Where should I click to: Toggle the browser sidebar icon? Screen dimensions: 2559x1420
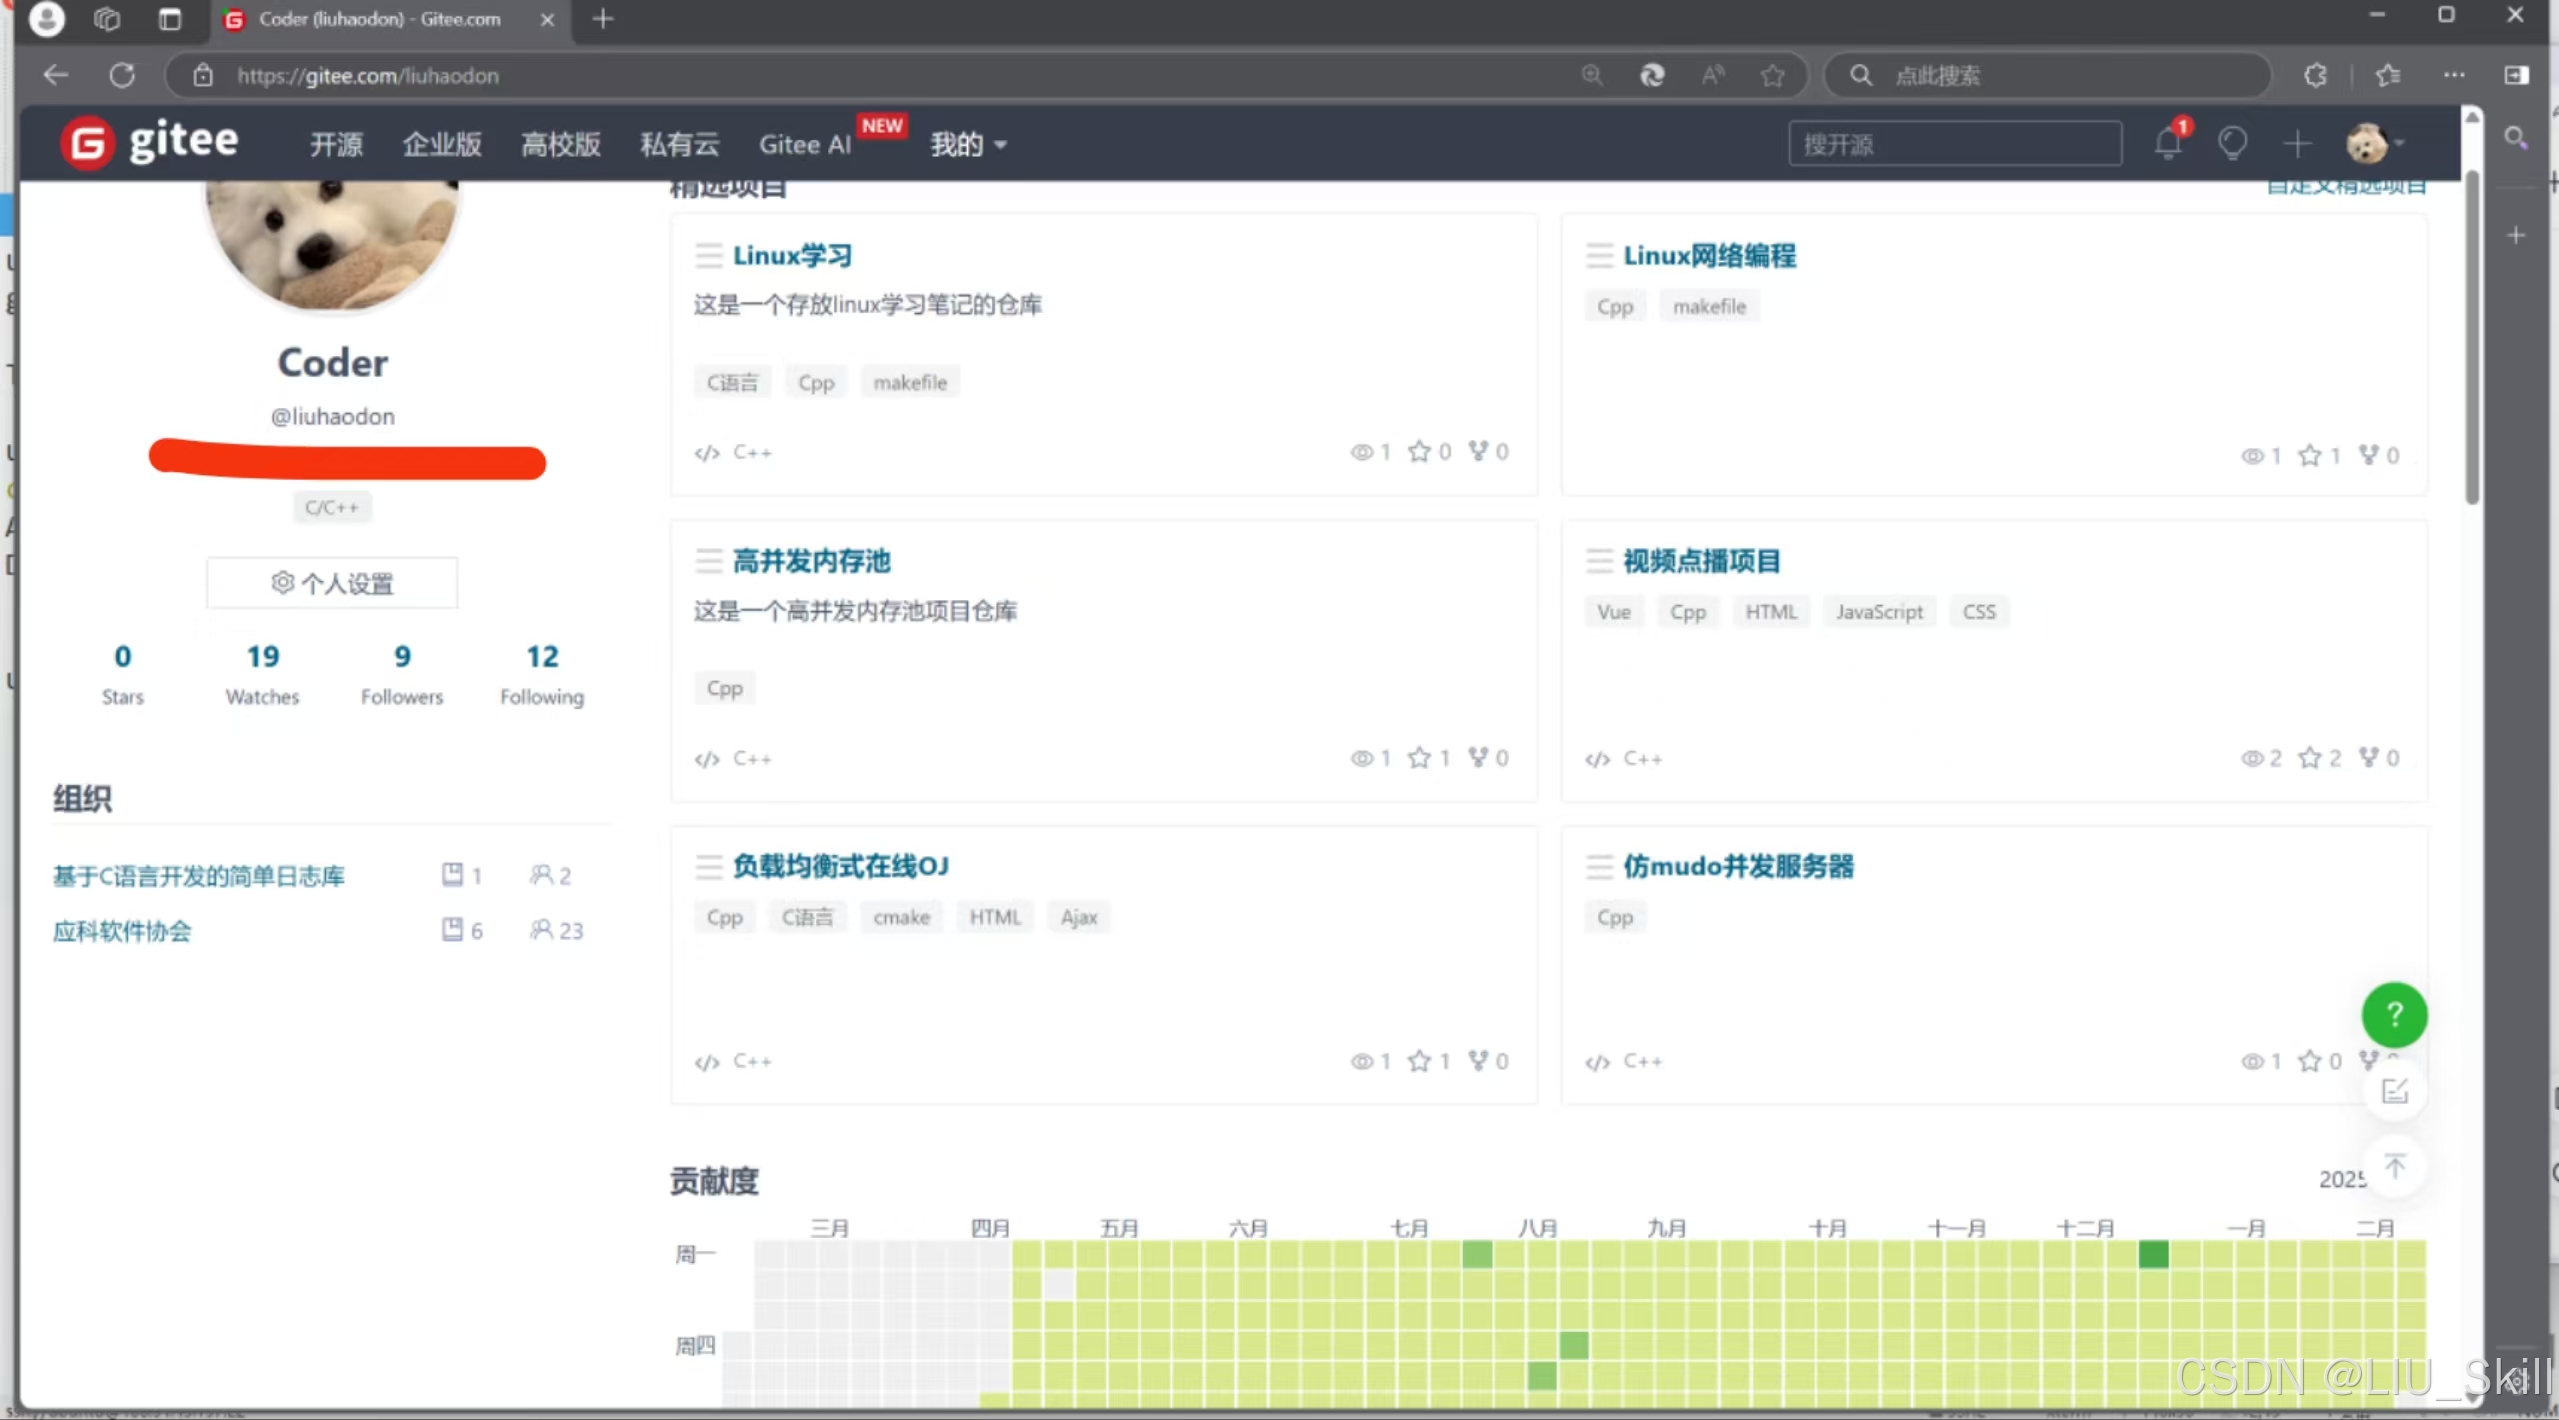coord(2516,75)
